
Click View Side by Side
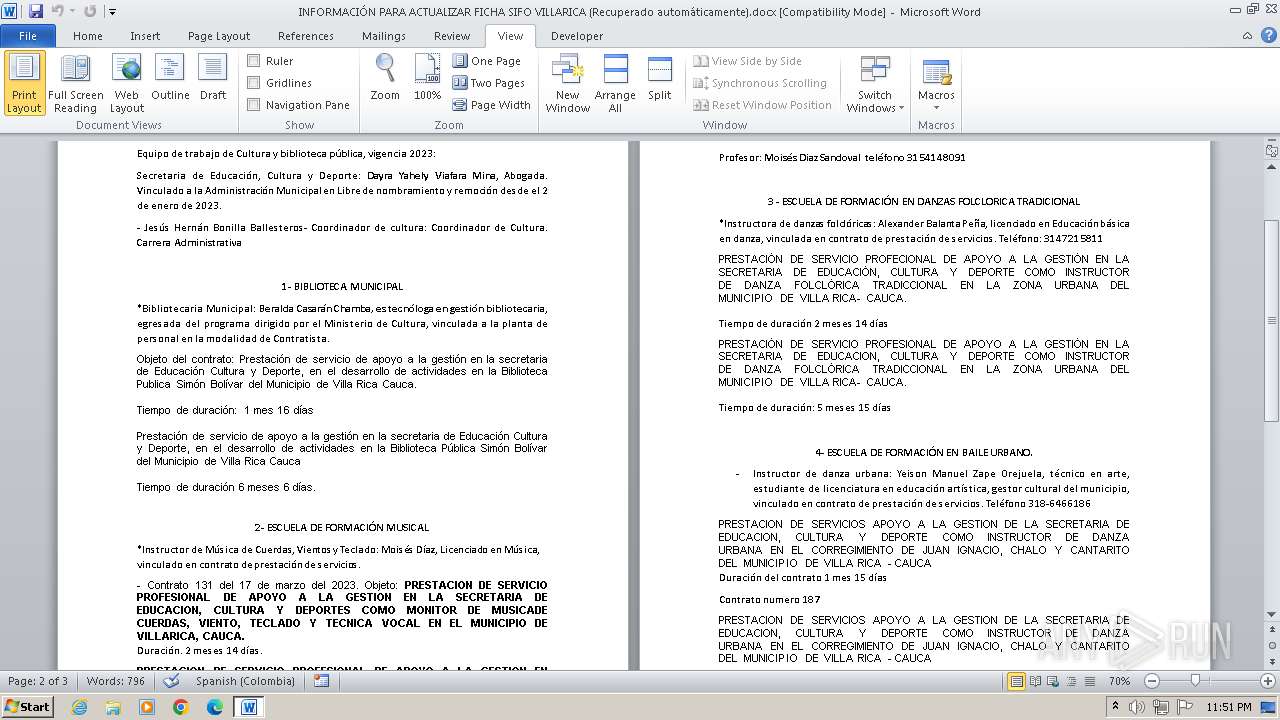(748, 61)
